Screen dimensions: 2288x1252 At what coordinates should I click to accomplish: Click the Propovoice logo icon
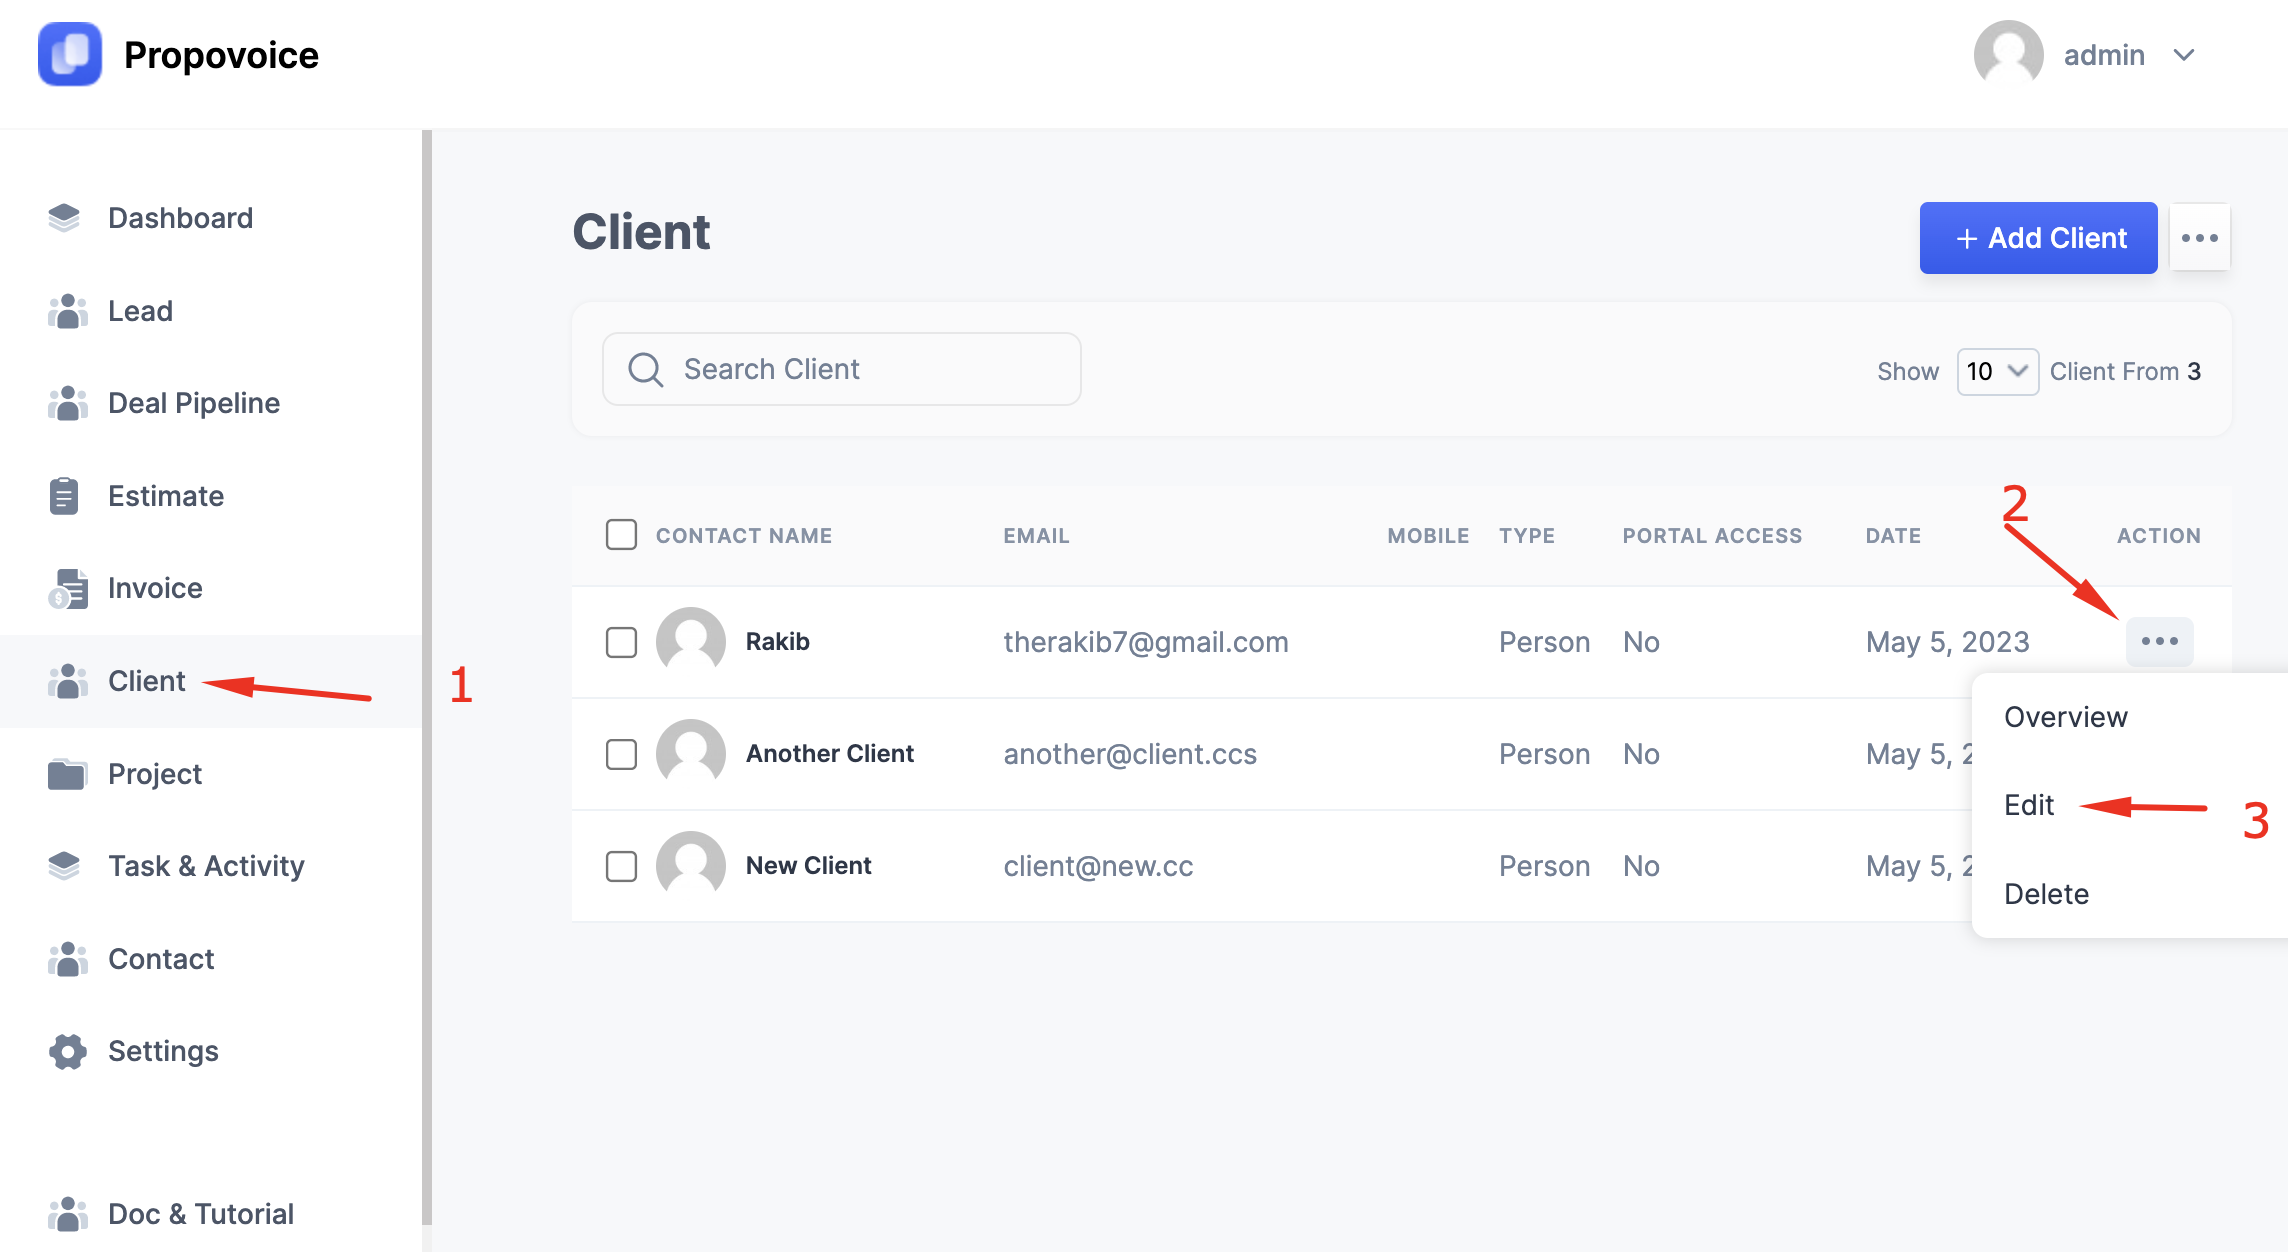tap(70, 54)
